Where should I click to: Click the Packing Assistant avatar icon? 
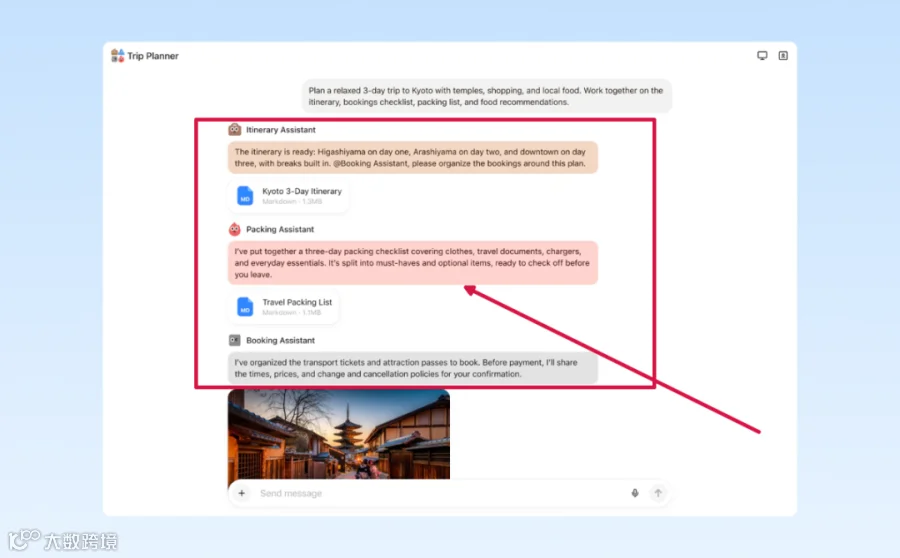(235, 229)
